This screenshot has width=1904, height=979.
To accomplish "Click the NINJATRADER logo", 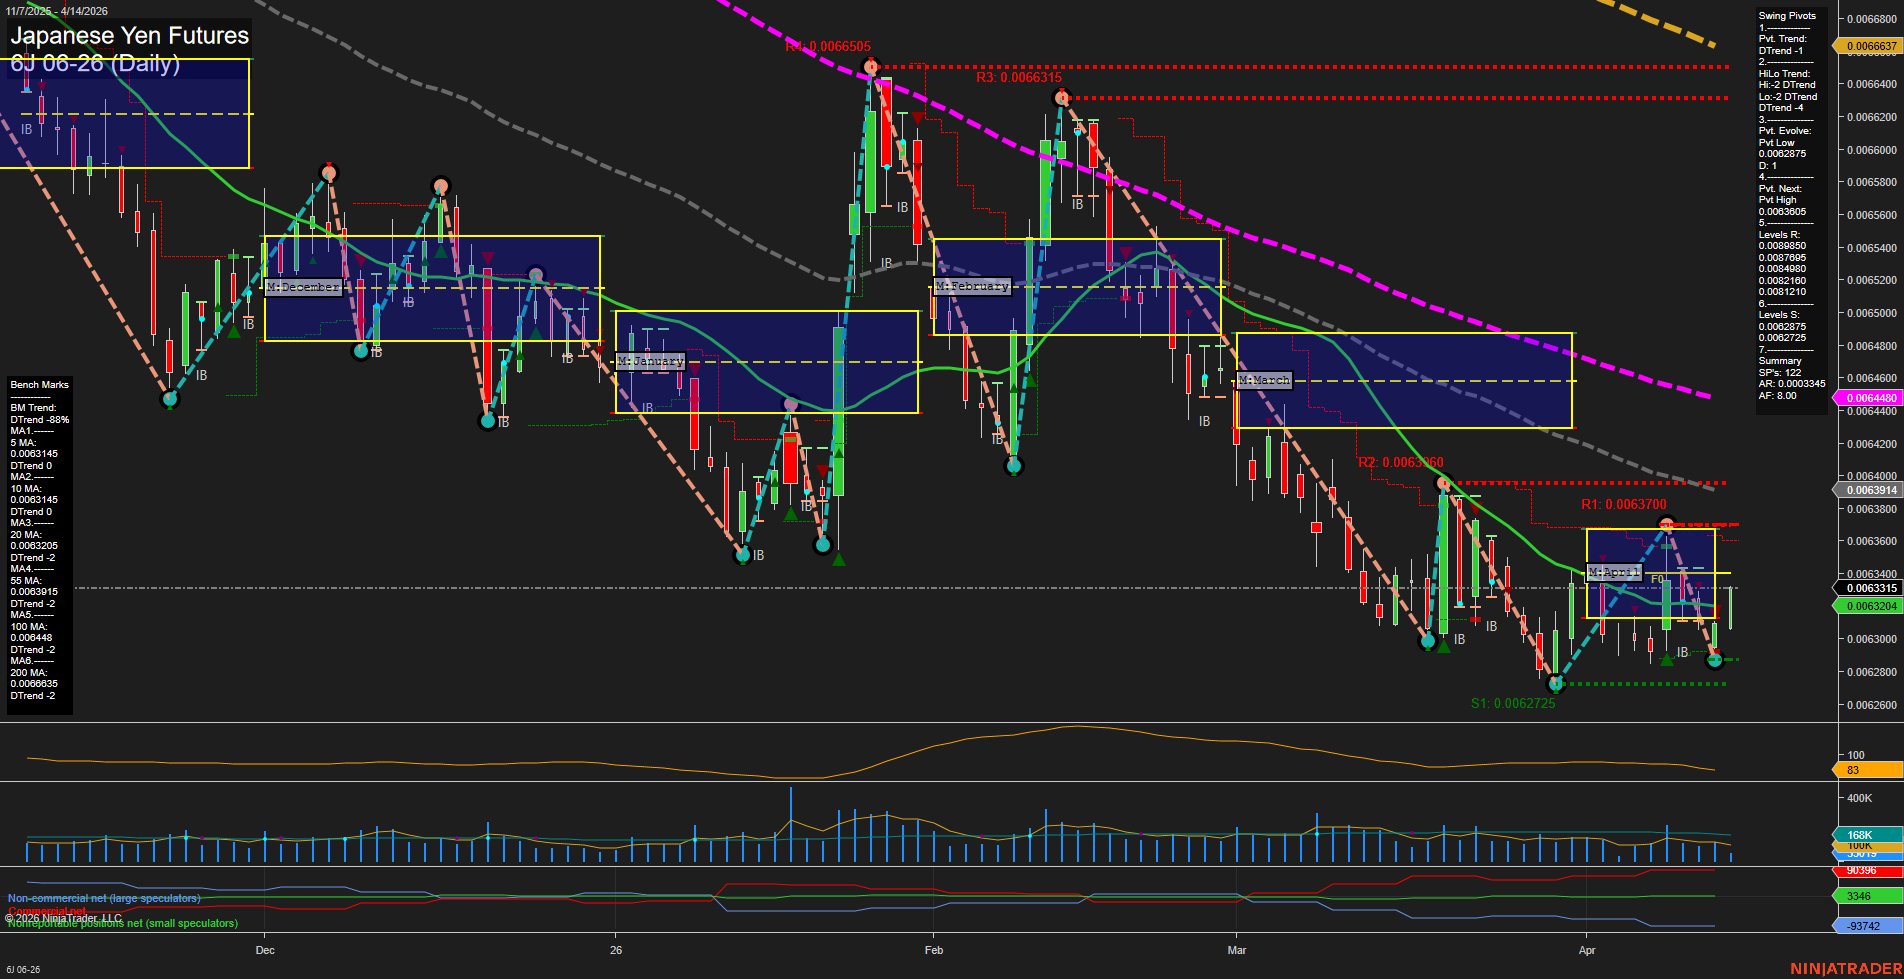I will coord(1845,968).
